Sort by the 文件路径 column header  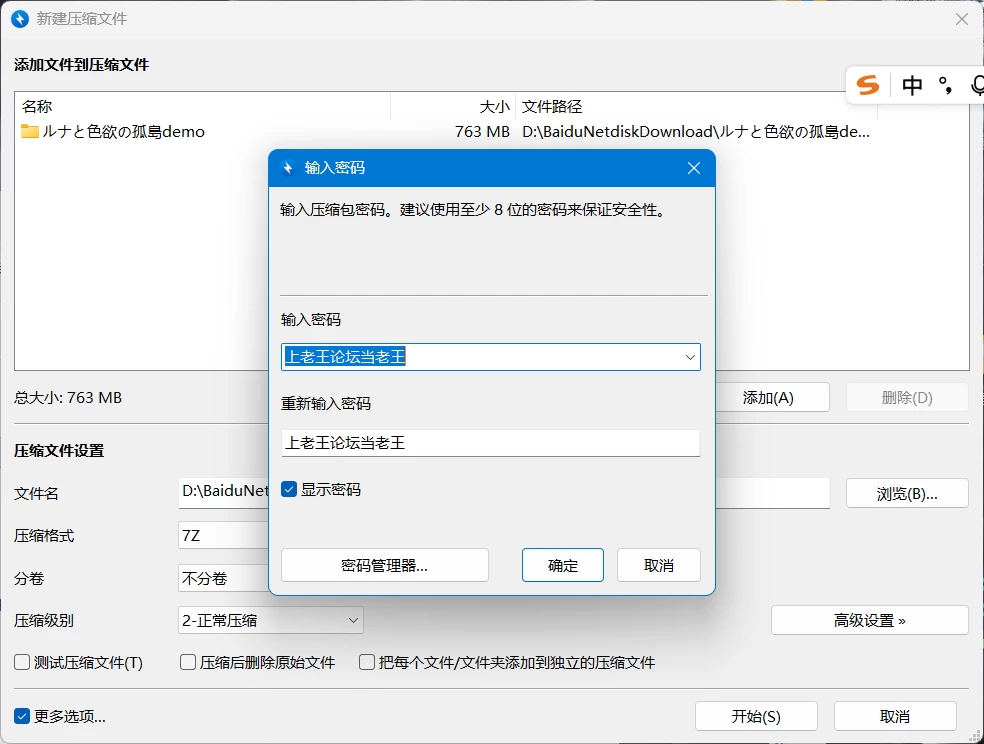pos(697,107)
